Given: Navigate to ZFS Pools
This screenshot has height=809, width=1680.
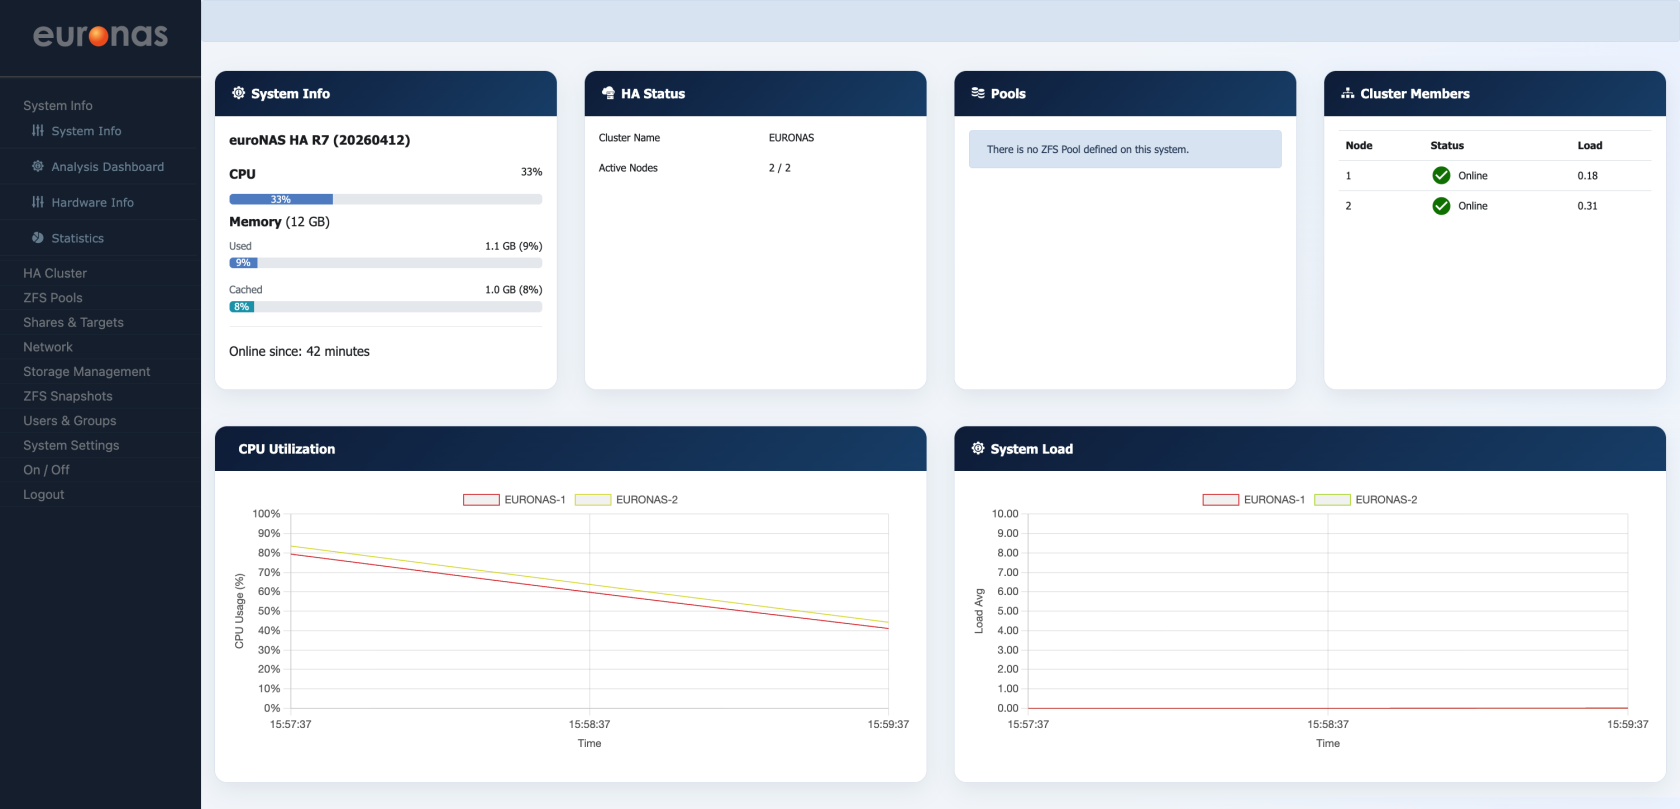Looking at the screenshot, I should (x=53, y=298).
